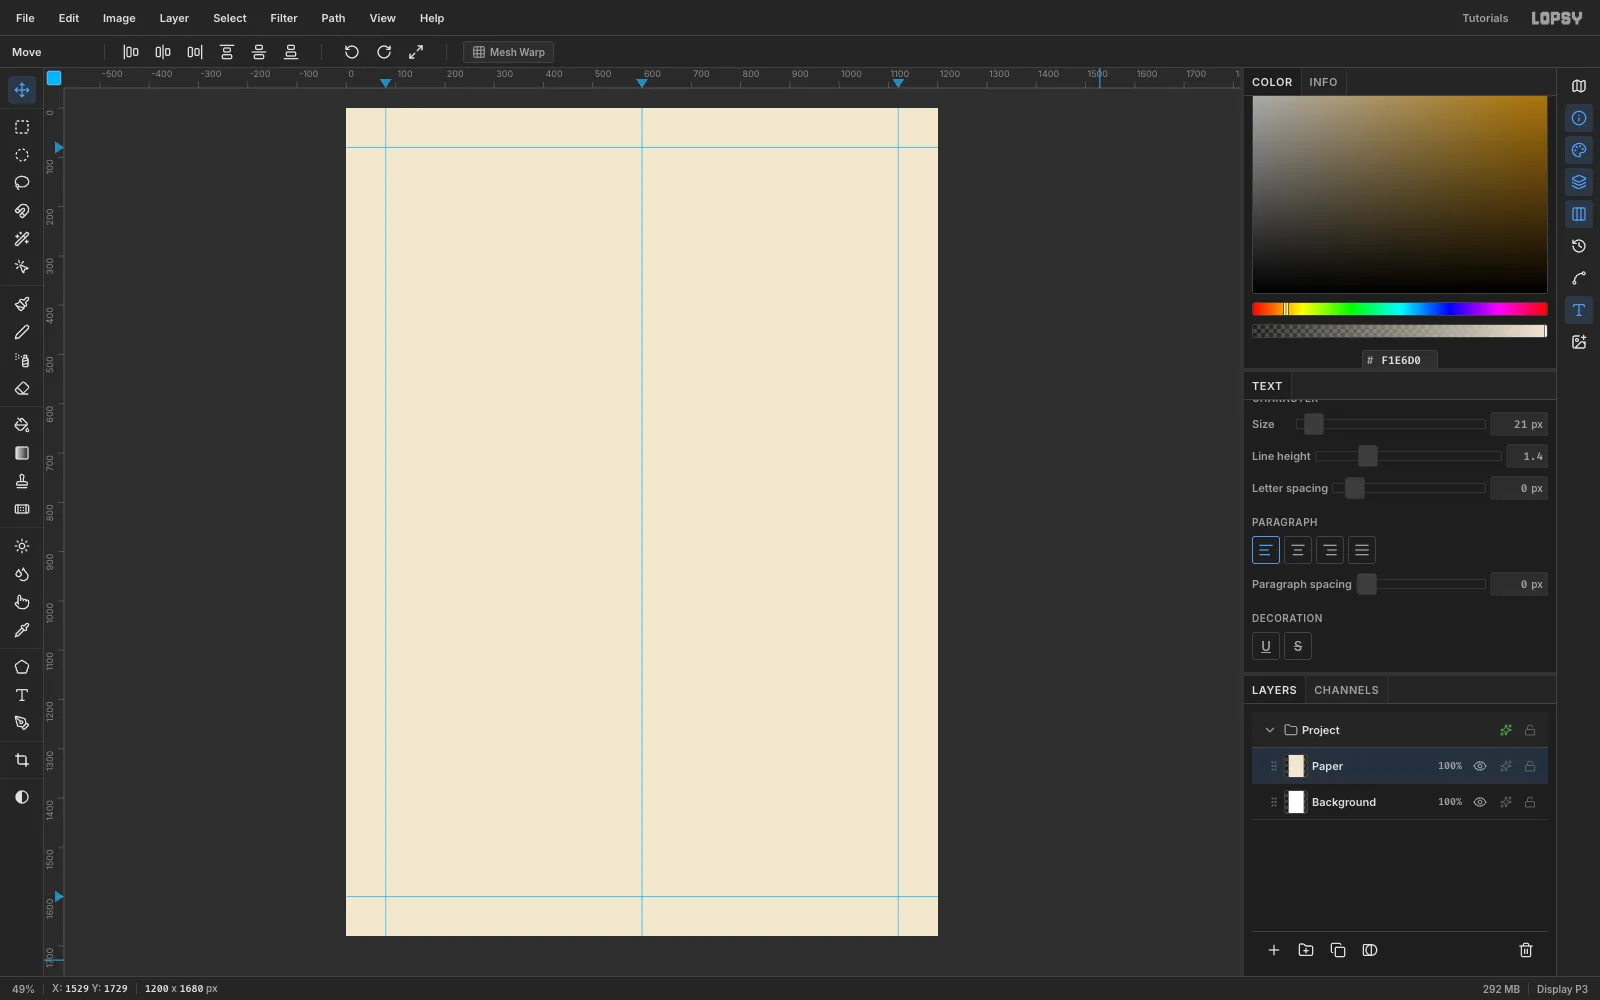Hide the Paper layer
The image size is (1600, 1000).
pos(1480,766)
